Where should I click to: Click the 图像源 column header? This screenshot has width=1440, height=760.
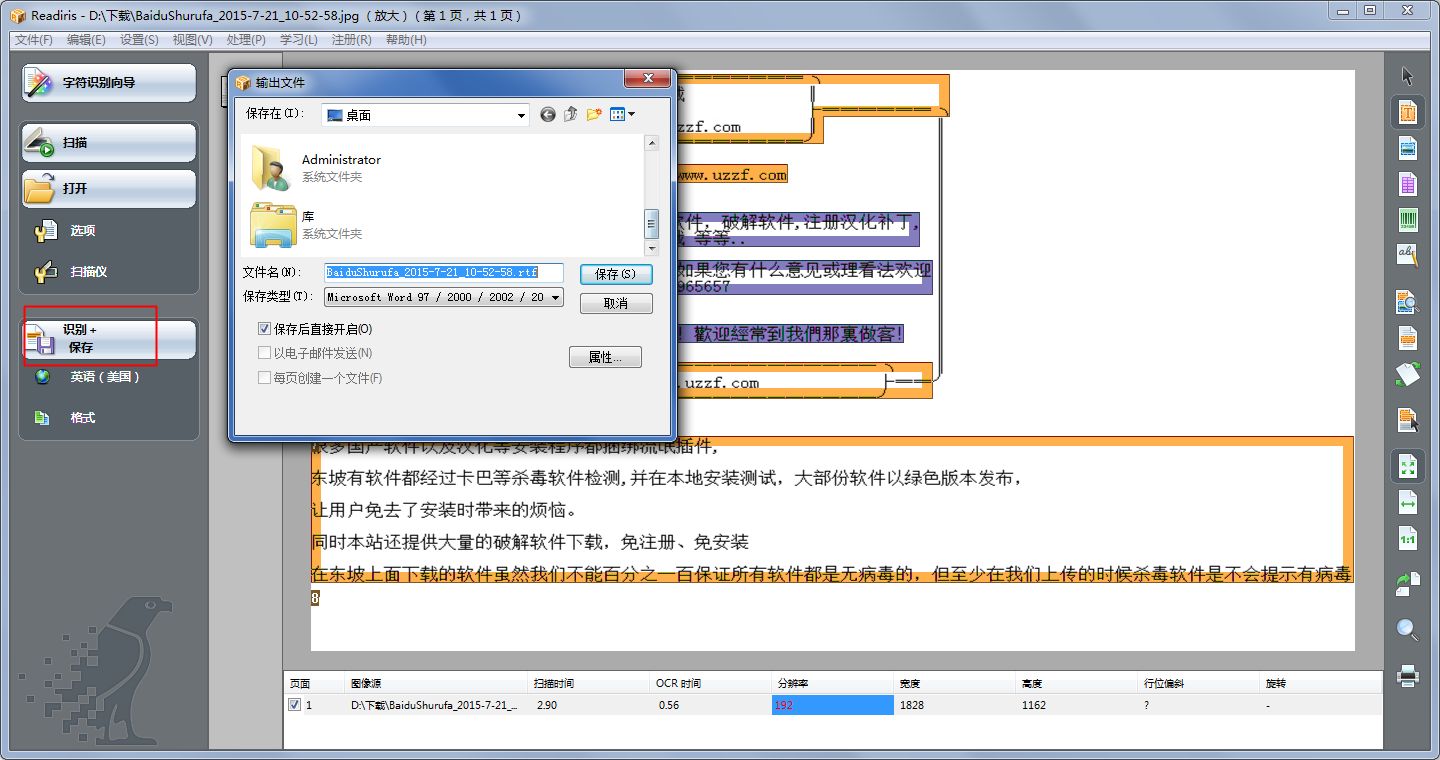(436, 684)
